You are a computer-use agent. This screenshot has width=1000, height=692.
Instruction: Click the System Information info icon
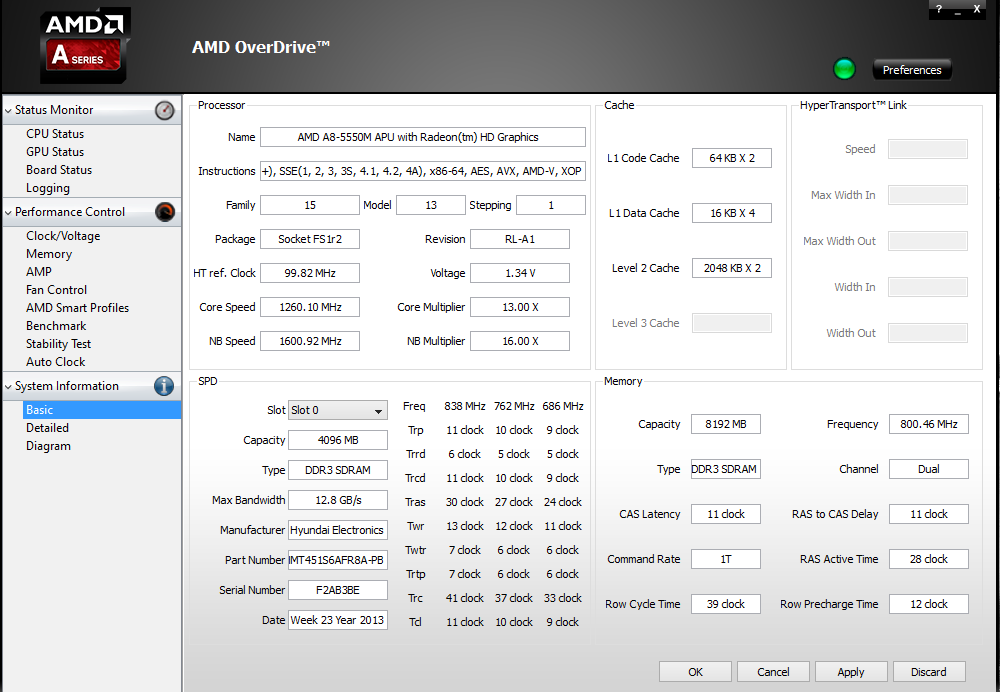click(164, 386)
